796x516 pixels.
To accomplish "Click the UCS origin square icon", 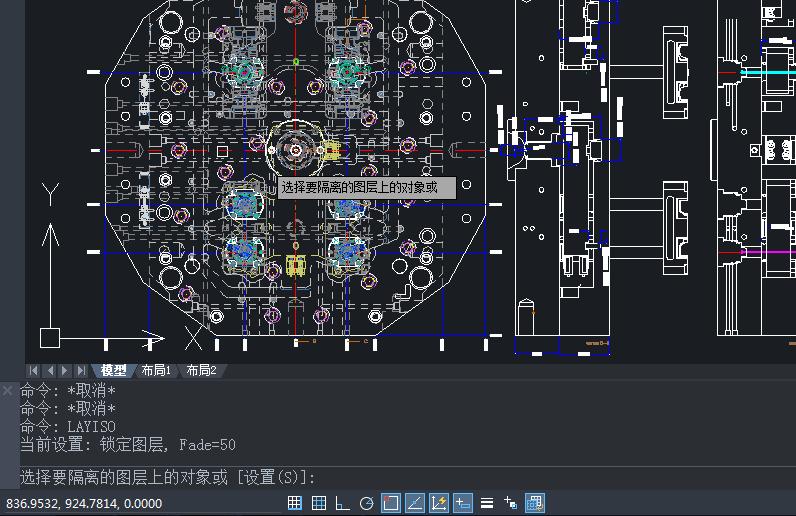I will 50,338.
